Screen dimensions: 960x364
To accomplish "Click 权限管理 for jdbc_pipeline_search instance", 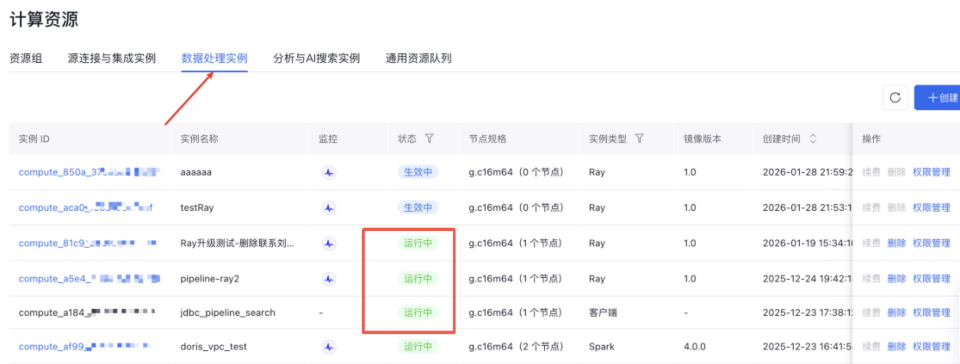I will 931,313.
